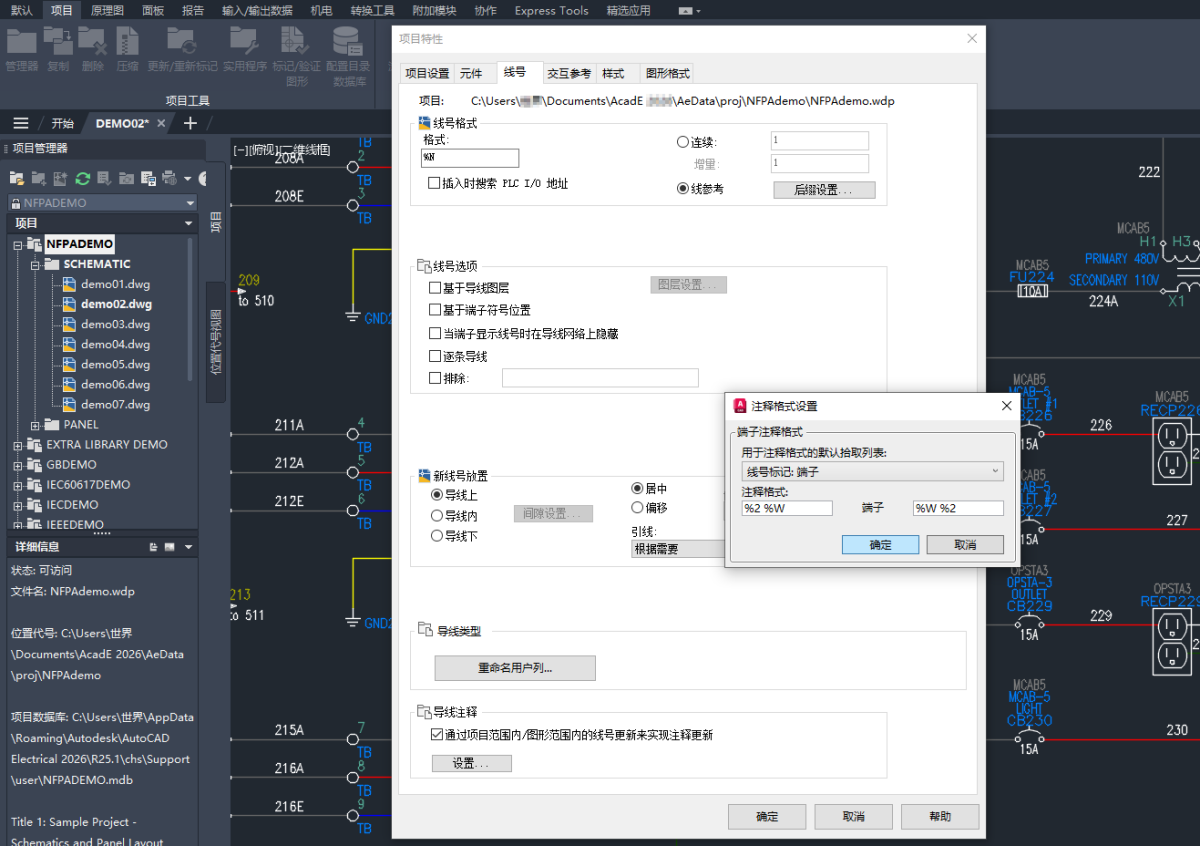Click the 设置... button under 导线注释
The image size is (1200, 846).
(x=471, y=763)
